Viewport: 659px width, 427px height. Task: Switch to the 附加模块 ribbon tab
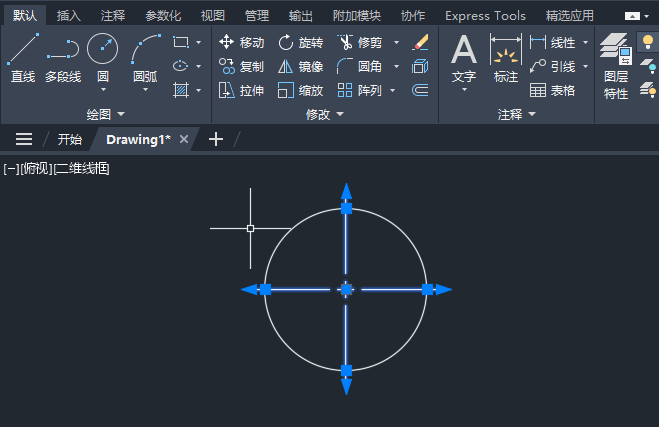[357, 16]
